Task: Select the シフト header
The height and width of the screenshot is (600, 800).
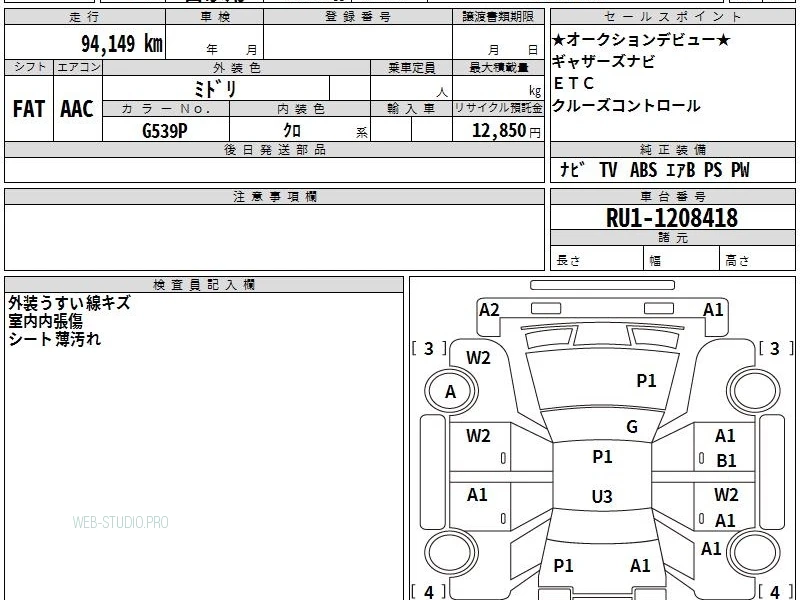Action: pos(29,67)
